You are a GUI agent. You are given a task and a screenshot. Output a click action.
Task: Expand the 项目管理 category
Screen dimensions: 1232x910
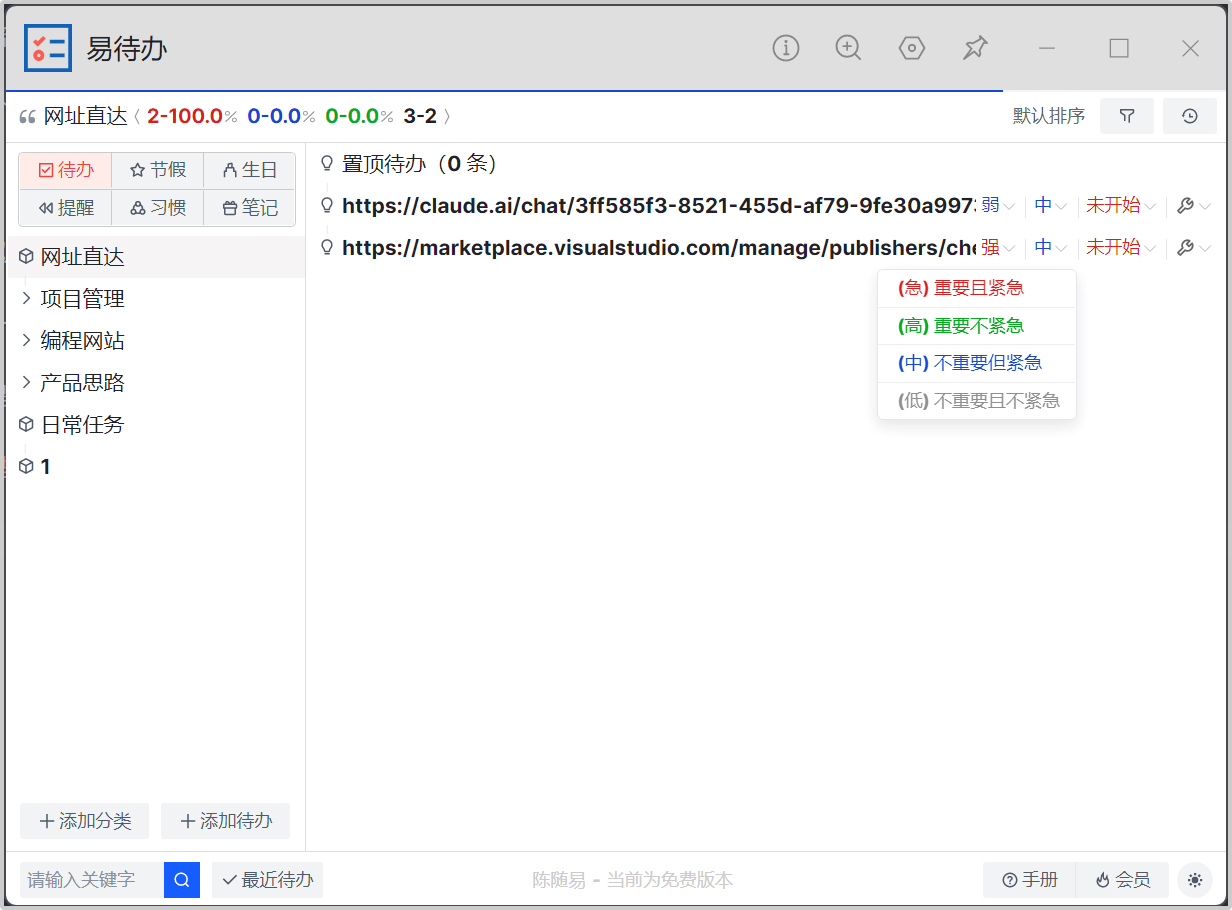tap(26, 299)
